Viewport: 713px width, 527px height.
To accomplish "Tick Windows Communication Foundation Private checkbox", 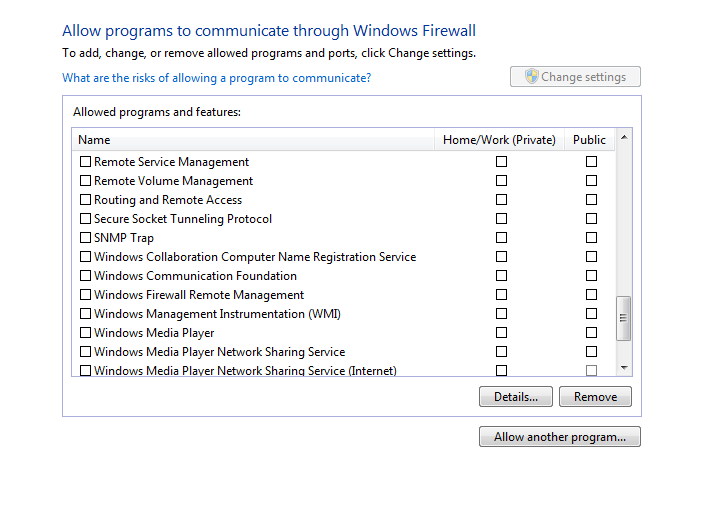I will point(501,276).
